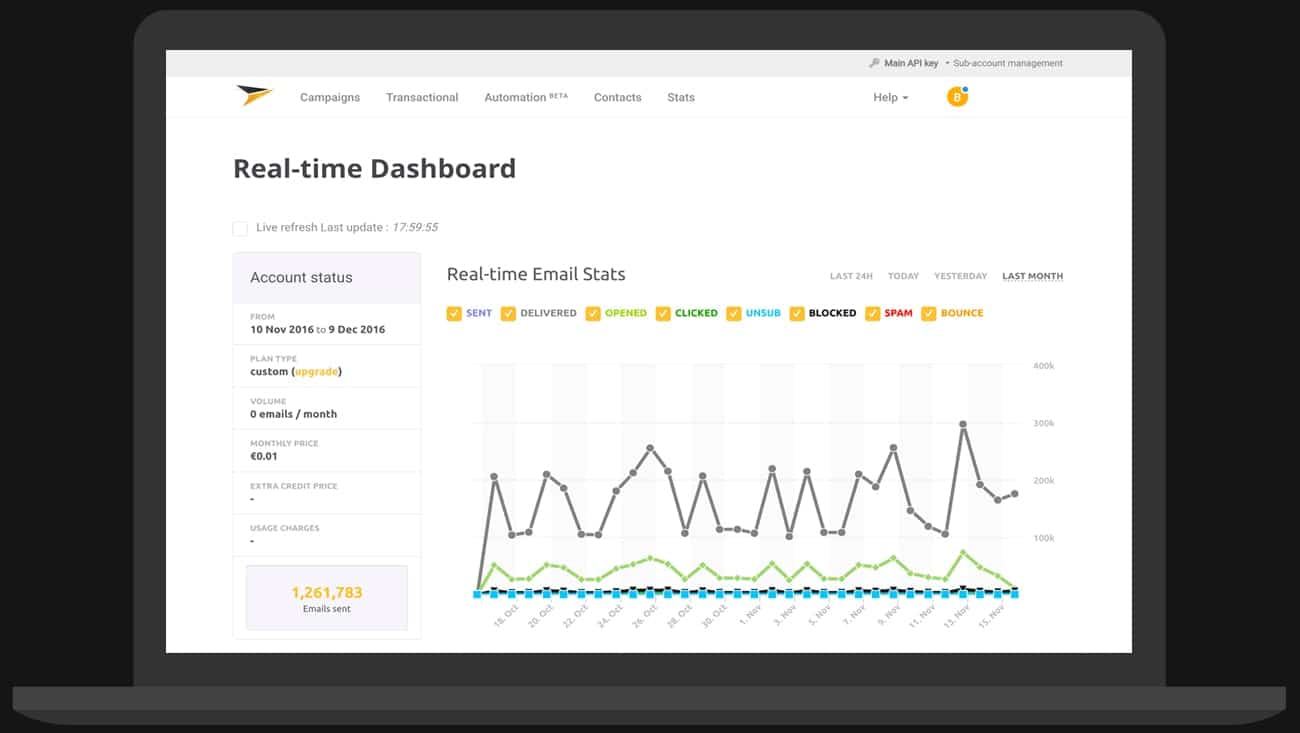The image size is (1300, 733).
Task: Click the 18. Oct axis date label
Action: (507, 614)
